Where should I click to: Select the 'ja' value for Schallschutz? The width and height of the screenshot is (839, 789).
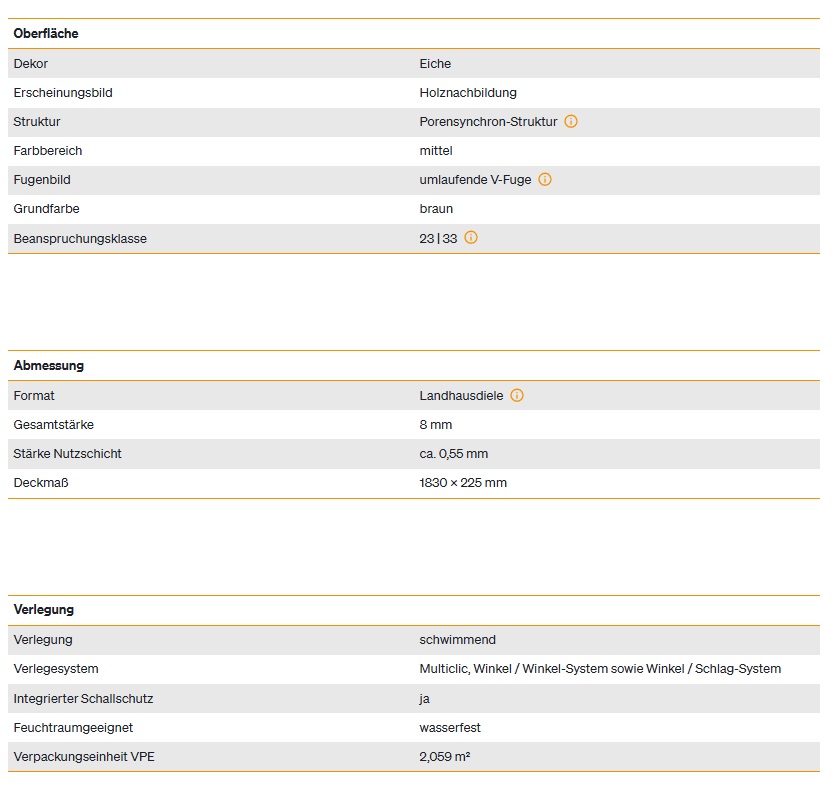(x=424, y=699)
